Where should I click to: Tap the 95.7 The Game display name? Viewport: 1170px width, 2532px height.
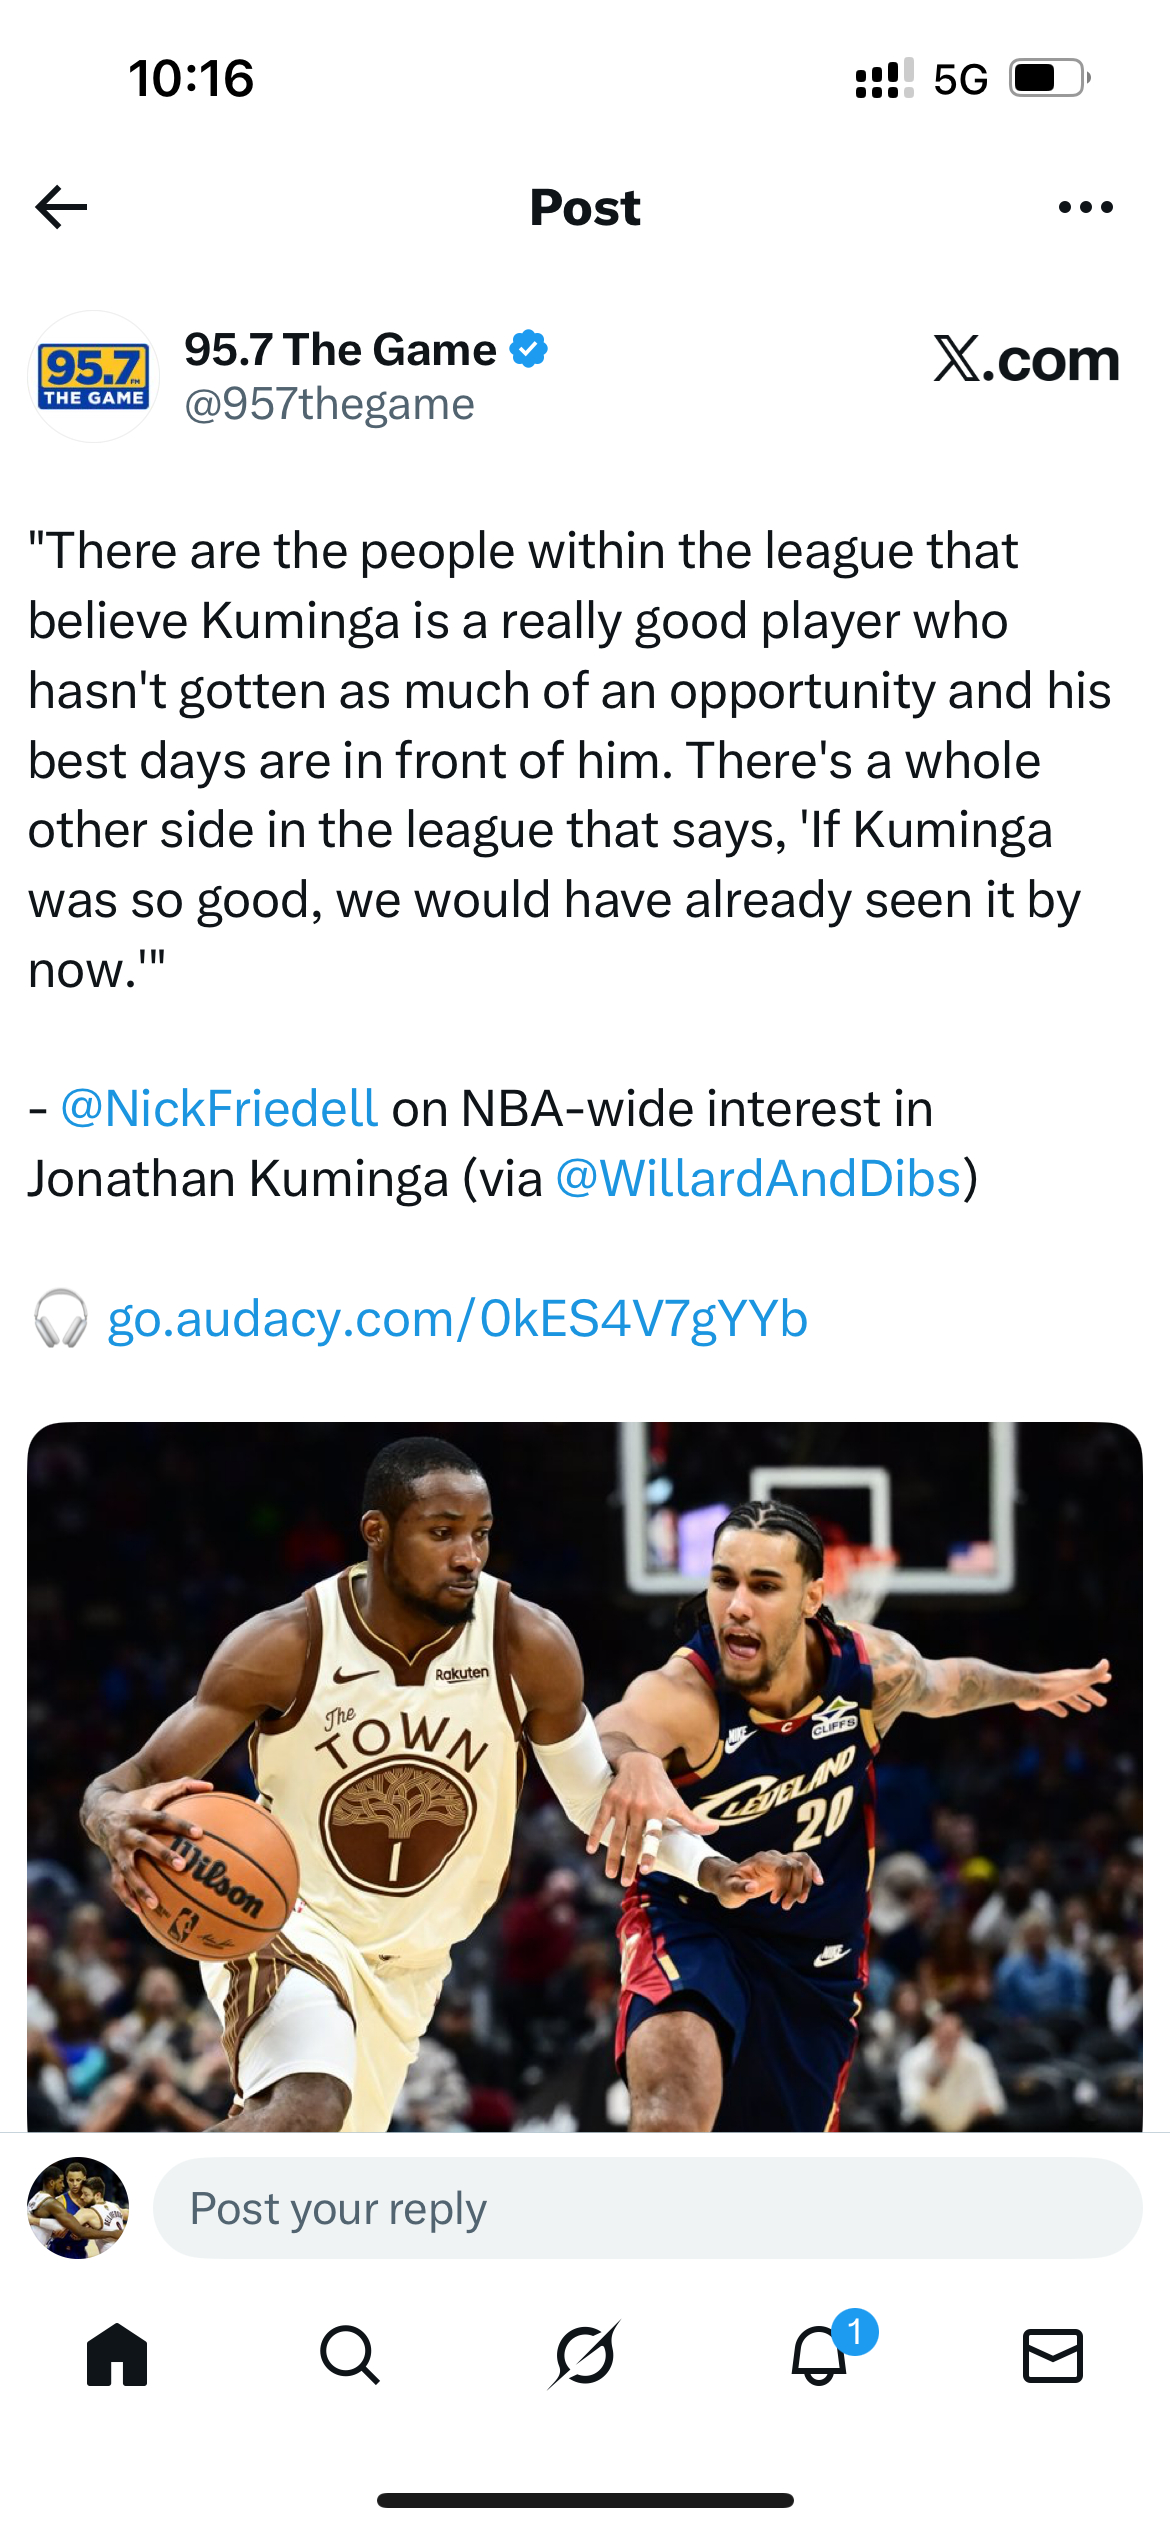click(340, 350)
